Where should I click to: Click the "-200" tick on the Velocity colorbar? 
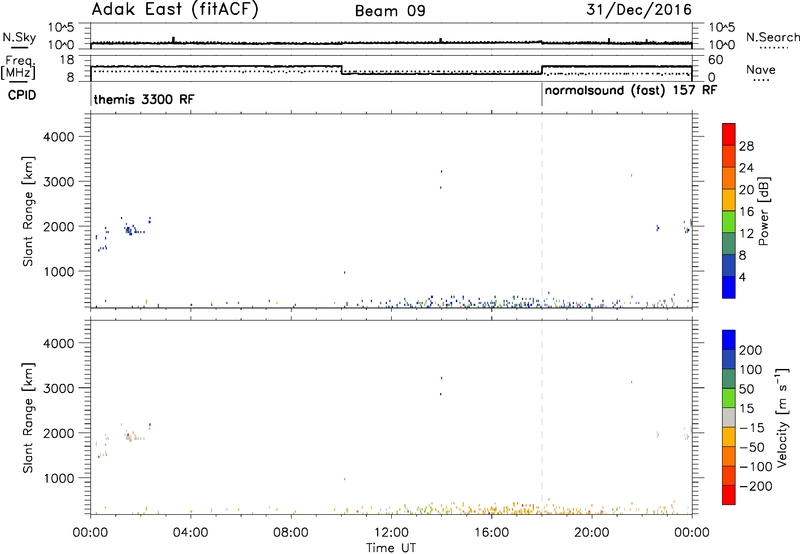(x=754, y=486)
